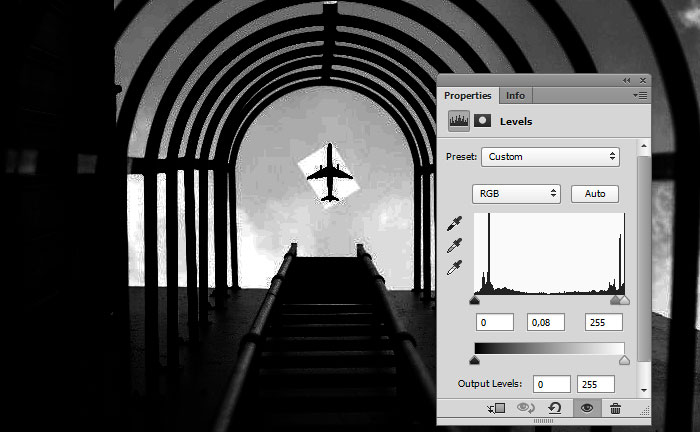Screen dimensions: 700x432
Task: Click the panel resize grip corner
Action: point(645,411)
